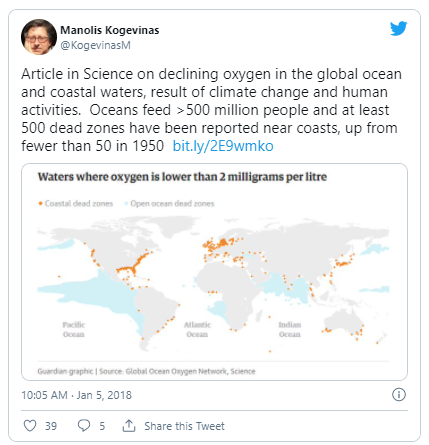Viewport: 429px width, 445px height.
Task: Click the orange Coastal dead zones legend dot
Action: pos(41,203)
